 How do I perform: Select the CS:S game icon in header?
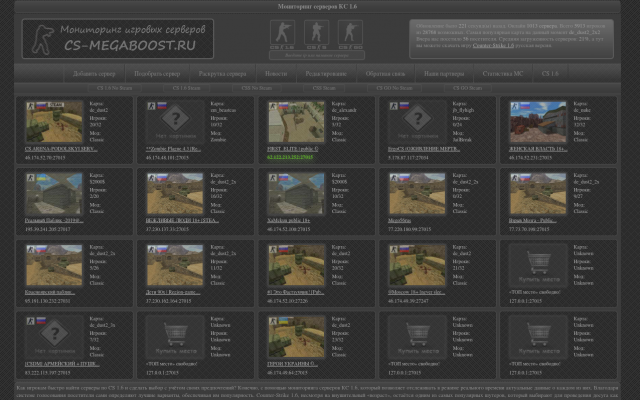pos(316,33)
